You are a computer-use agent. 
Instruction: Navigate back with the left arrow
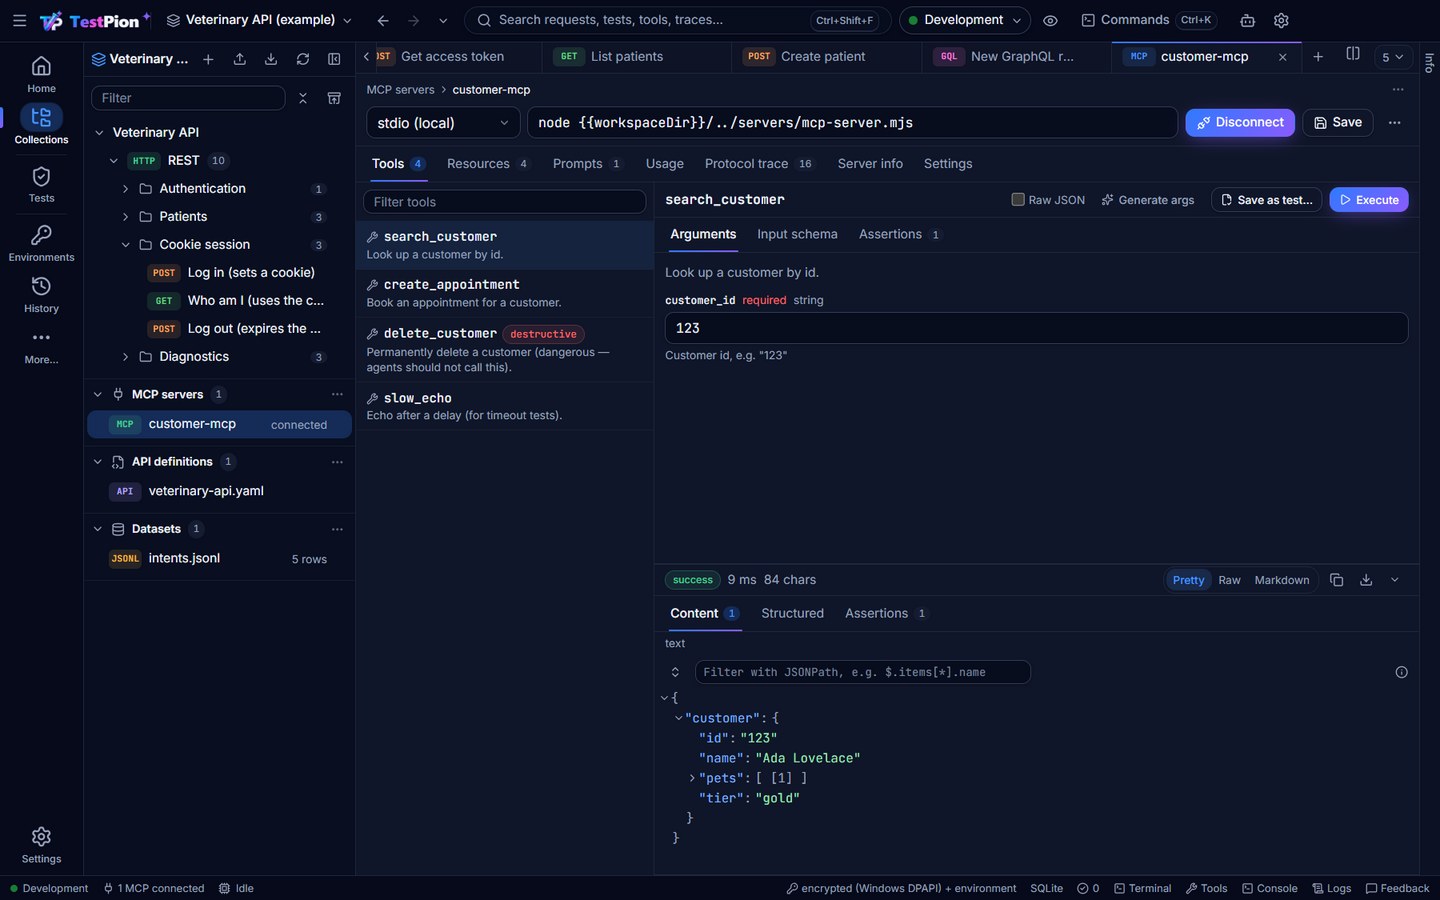tap(383, 20)
